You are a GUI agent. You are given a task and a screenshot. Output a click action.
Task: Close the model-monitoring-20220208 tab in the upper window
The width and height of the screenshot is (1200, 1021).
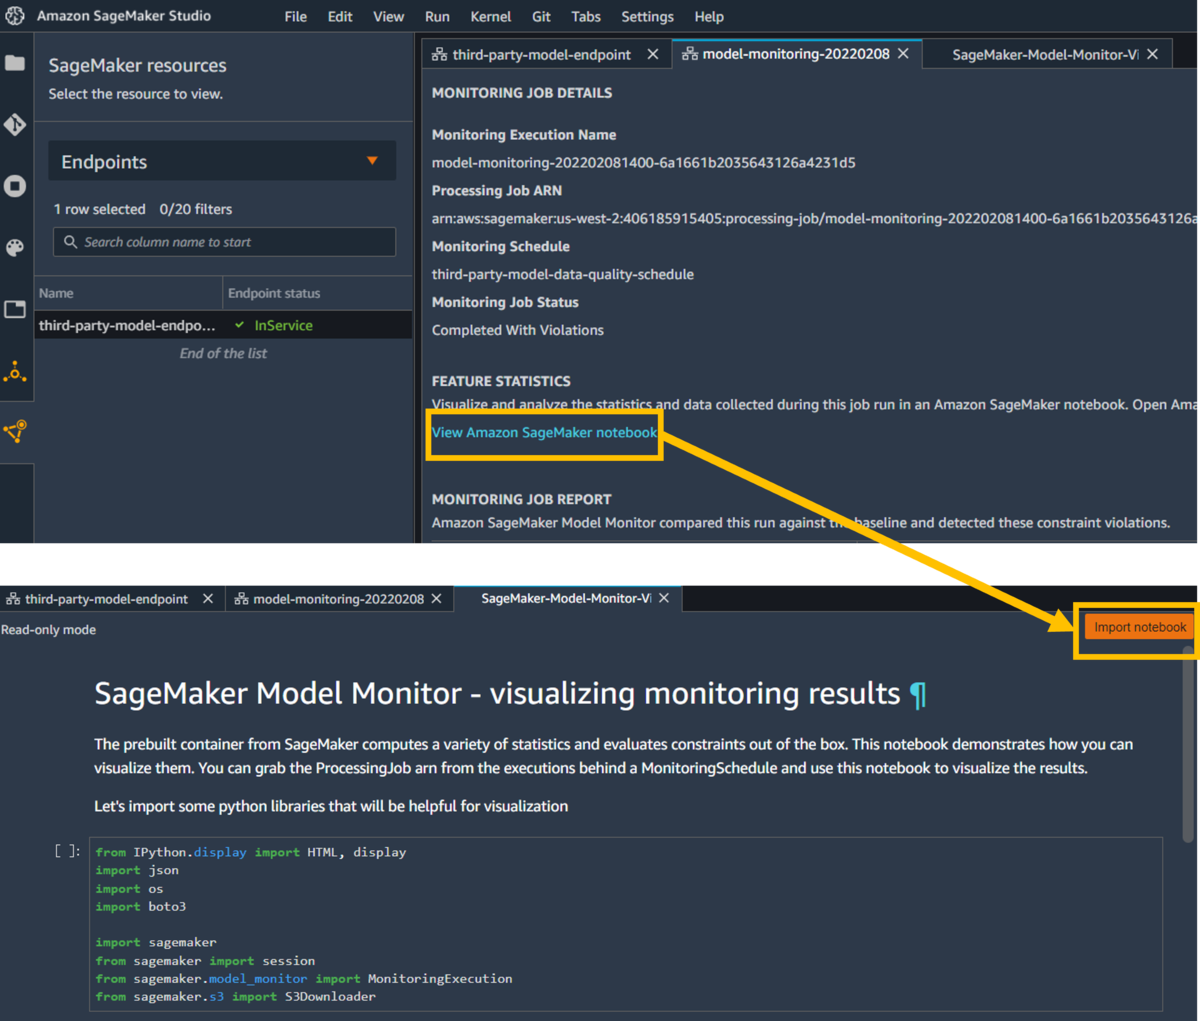pos(903,53)
